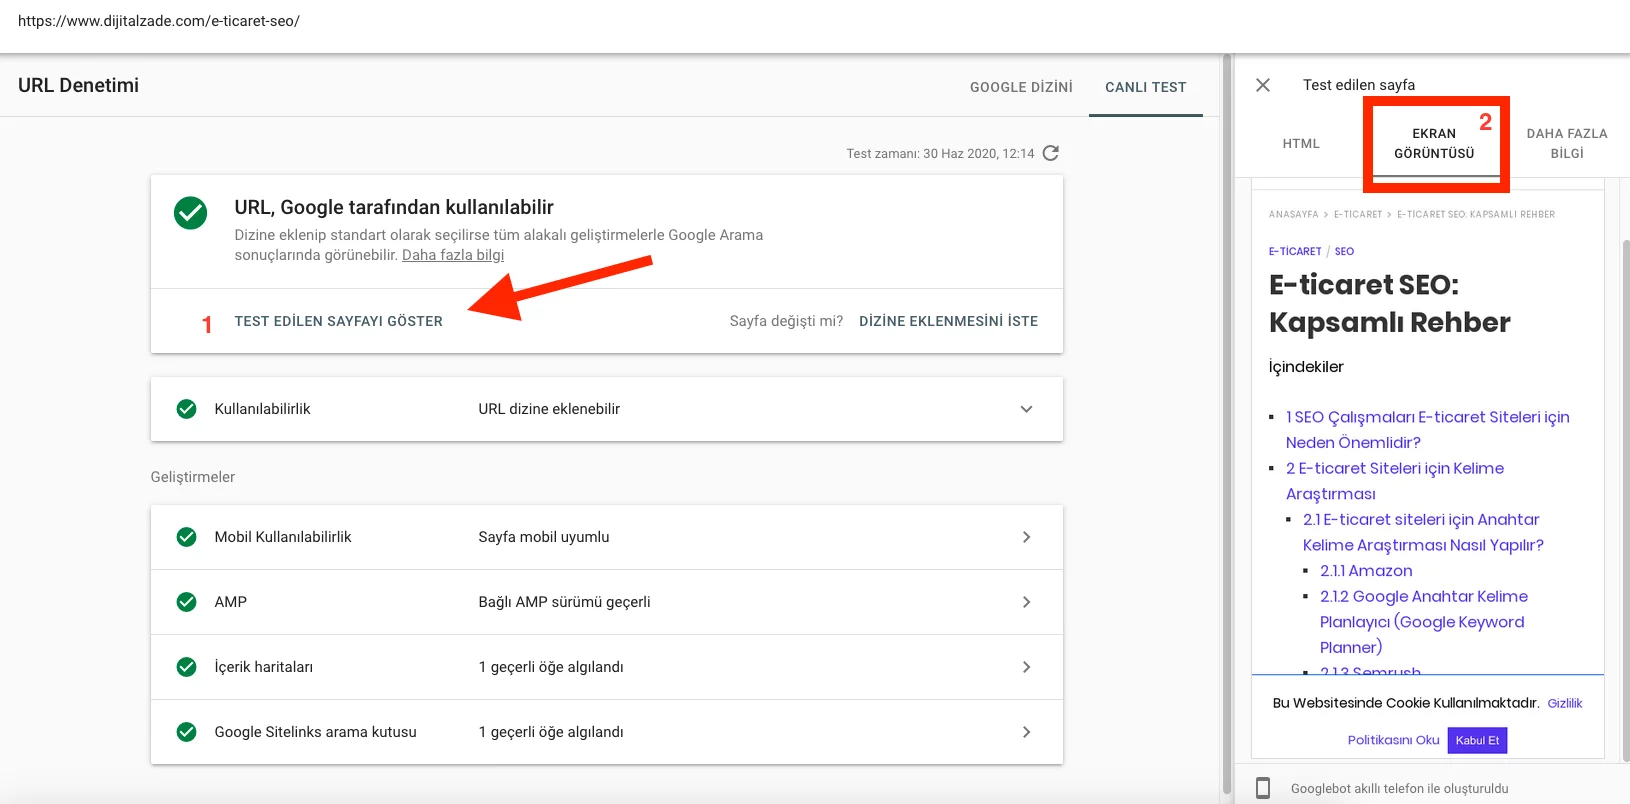
Task: Click the green check icon for AMP
Action: click(186, 602)
